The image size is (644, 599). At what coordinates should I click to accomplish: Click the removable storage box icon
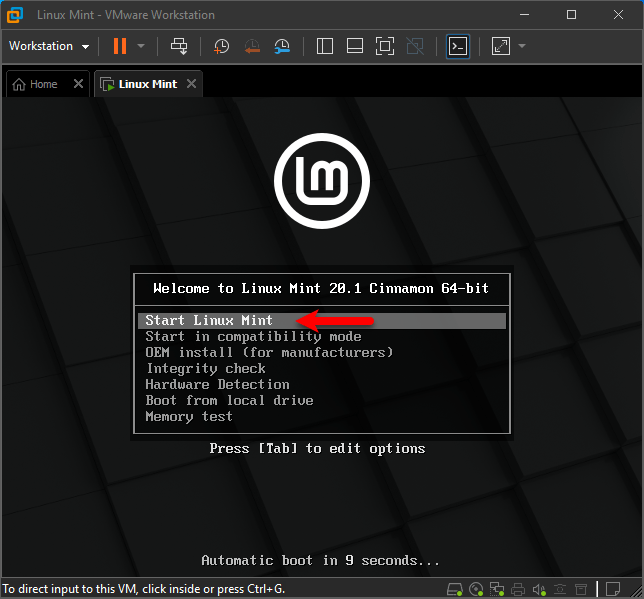point(581,590)
